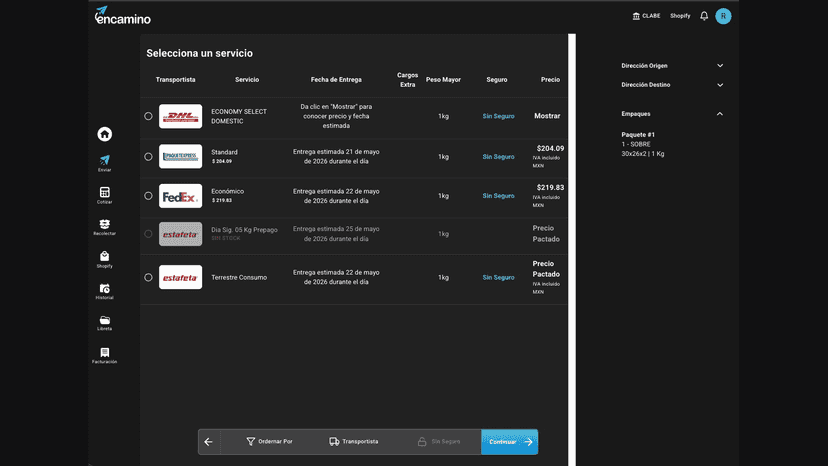Open the Ordenar Por filter
828x466 pixels.
269,442
